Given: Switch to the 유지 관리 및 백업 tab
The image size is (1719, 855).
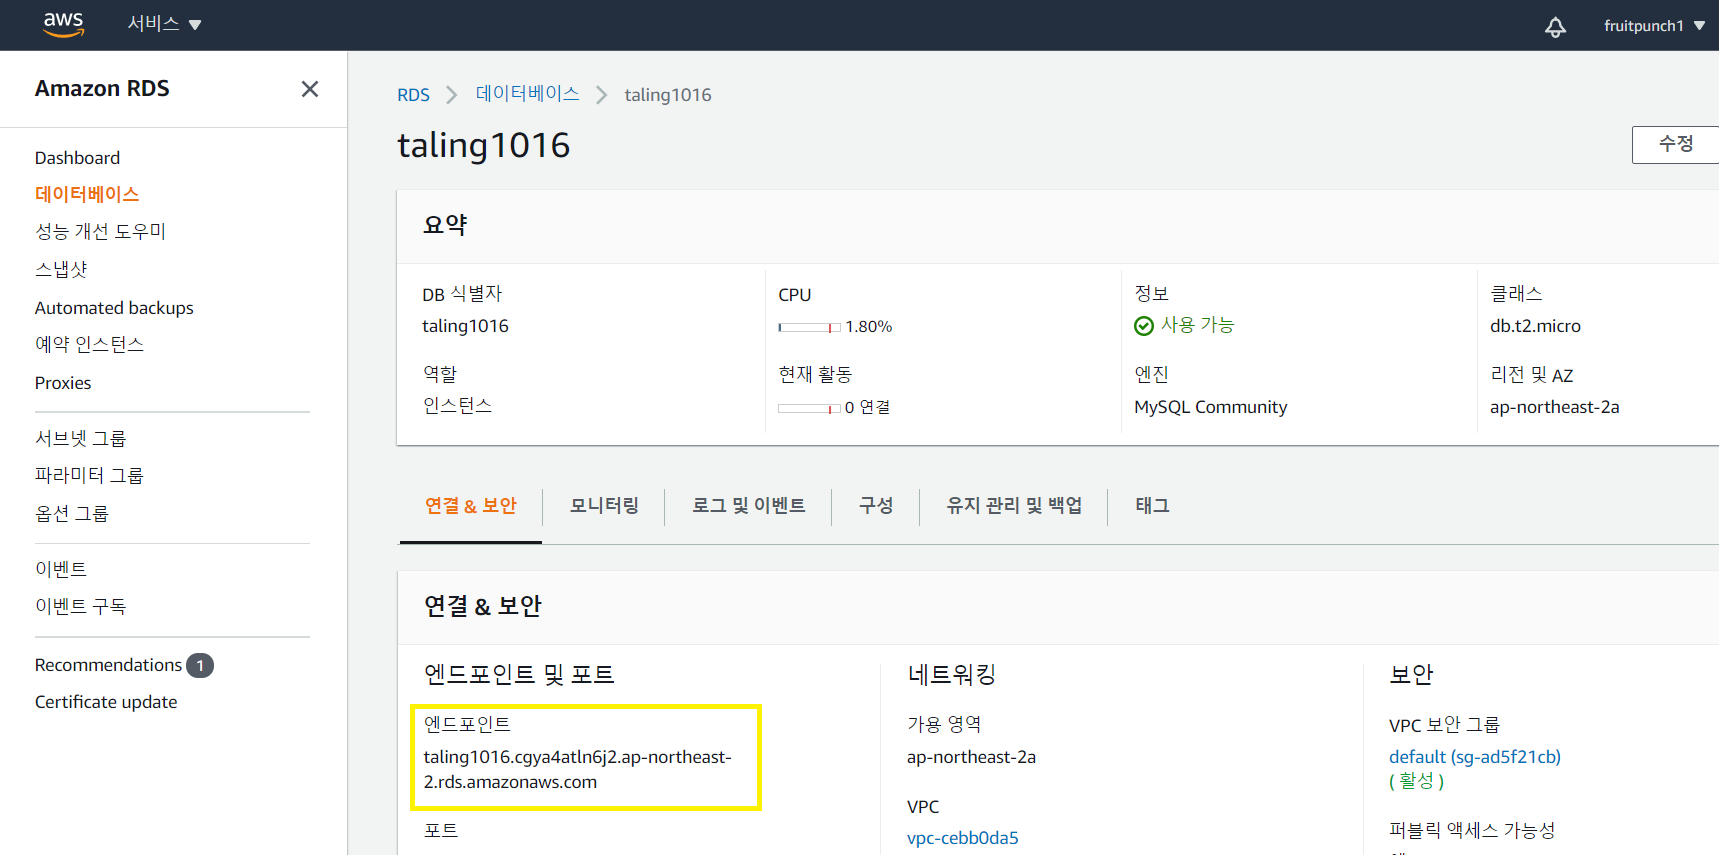Looking at the screenshot, I should point(1014,506).
